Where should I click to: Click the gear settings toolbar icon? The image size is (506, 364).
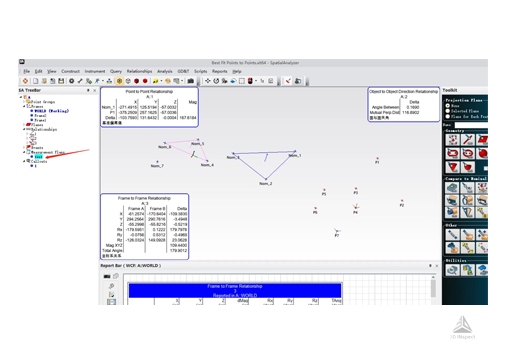(x=71, y=81)
